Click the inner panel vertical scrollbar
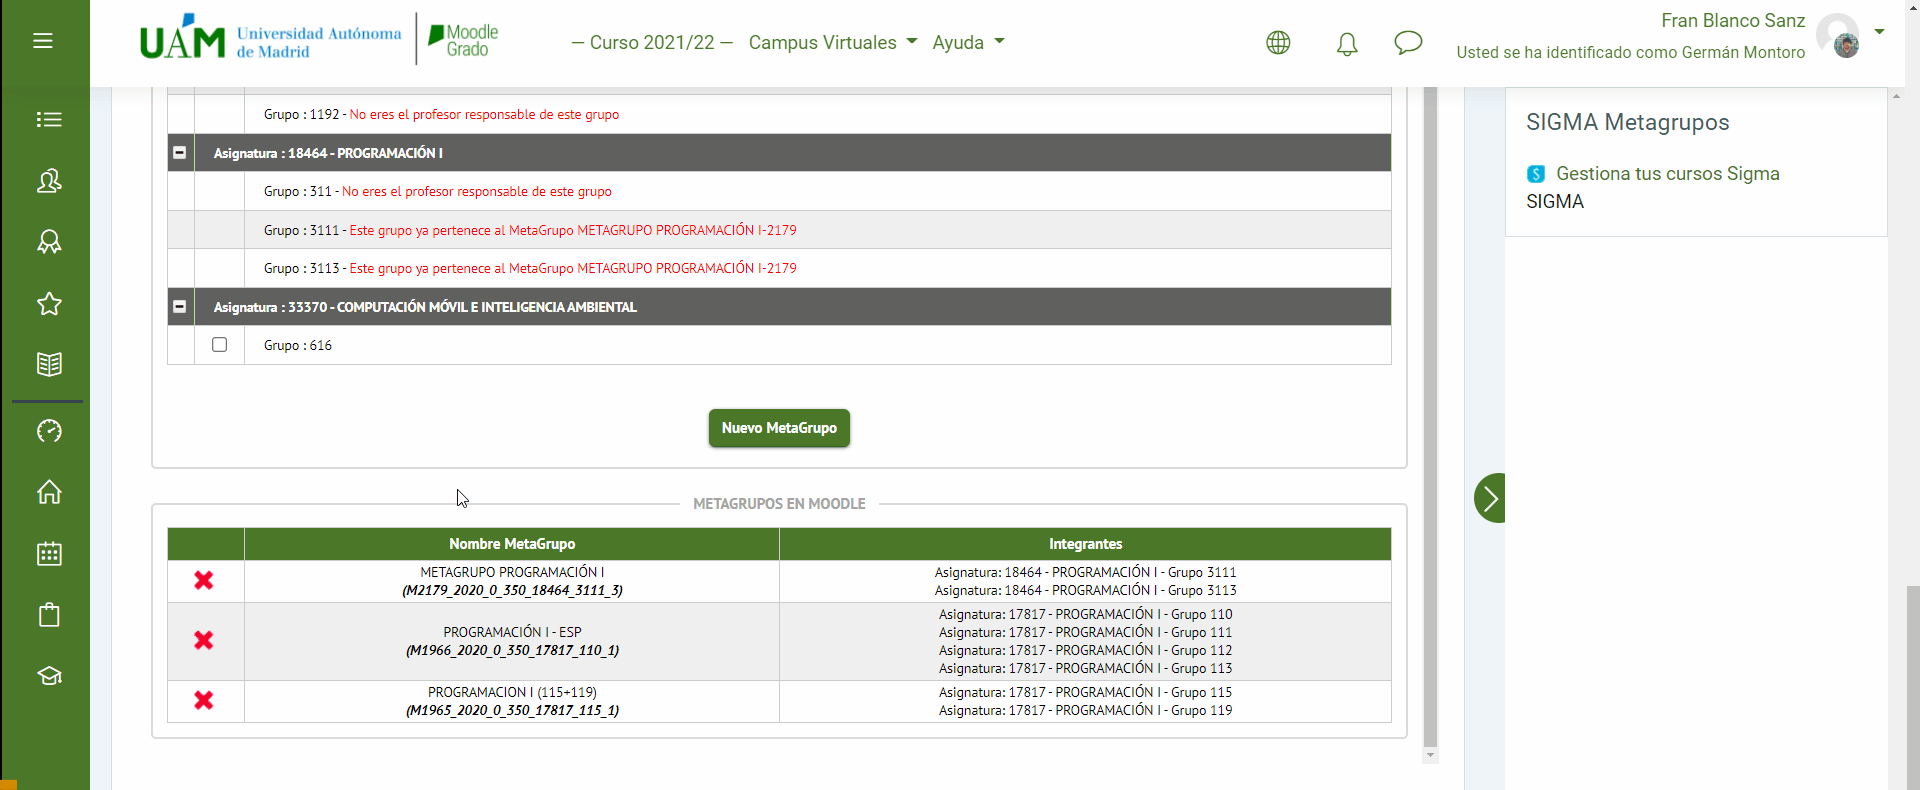Viewport: 1920px width, 790px height. point(1430,420)
